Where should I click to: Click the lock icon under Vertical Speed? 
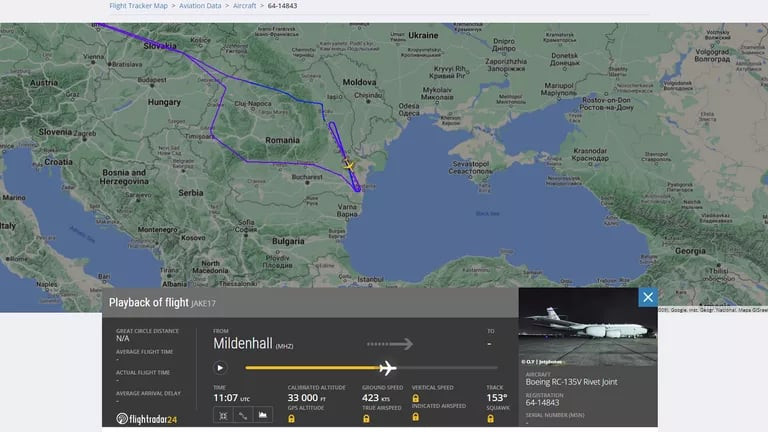pos(415,398)
